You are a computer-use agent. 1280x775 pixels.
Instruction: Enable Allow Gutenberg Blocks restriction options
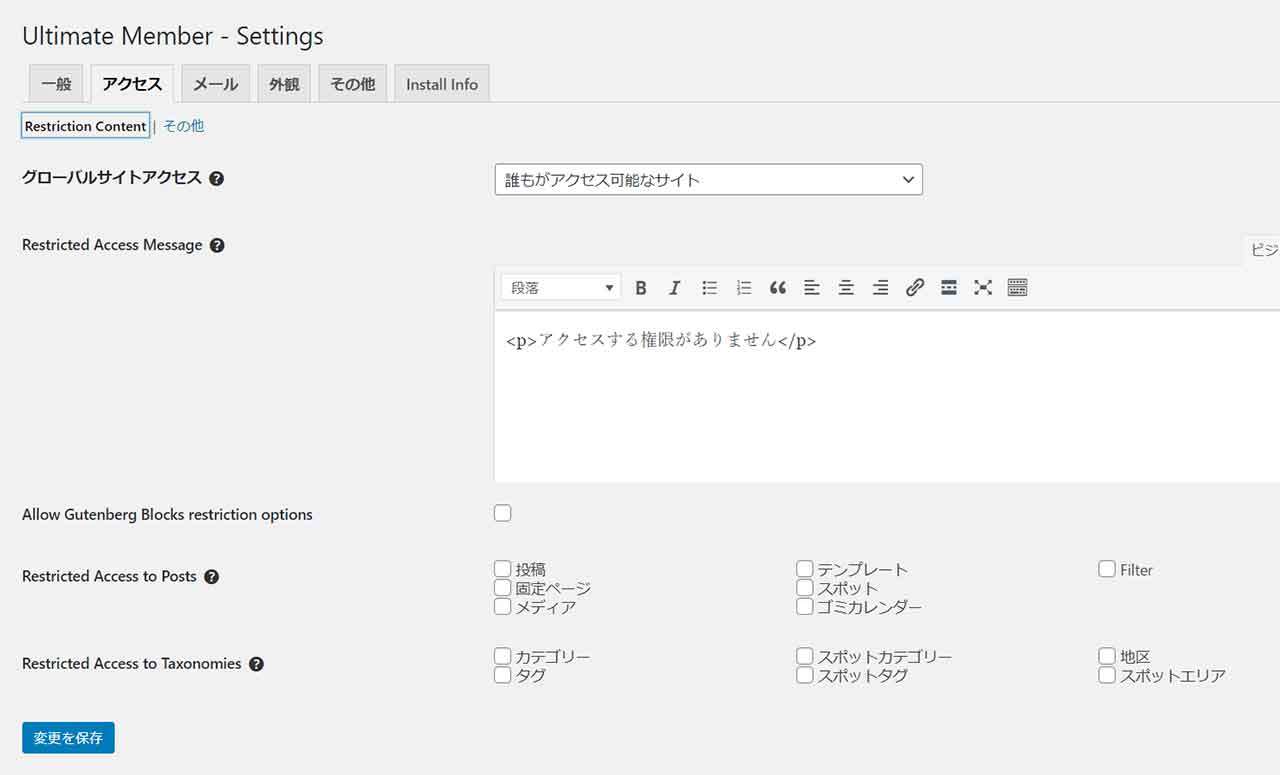503,513
